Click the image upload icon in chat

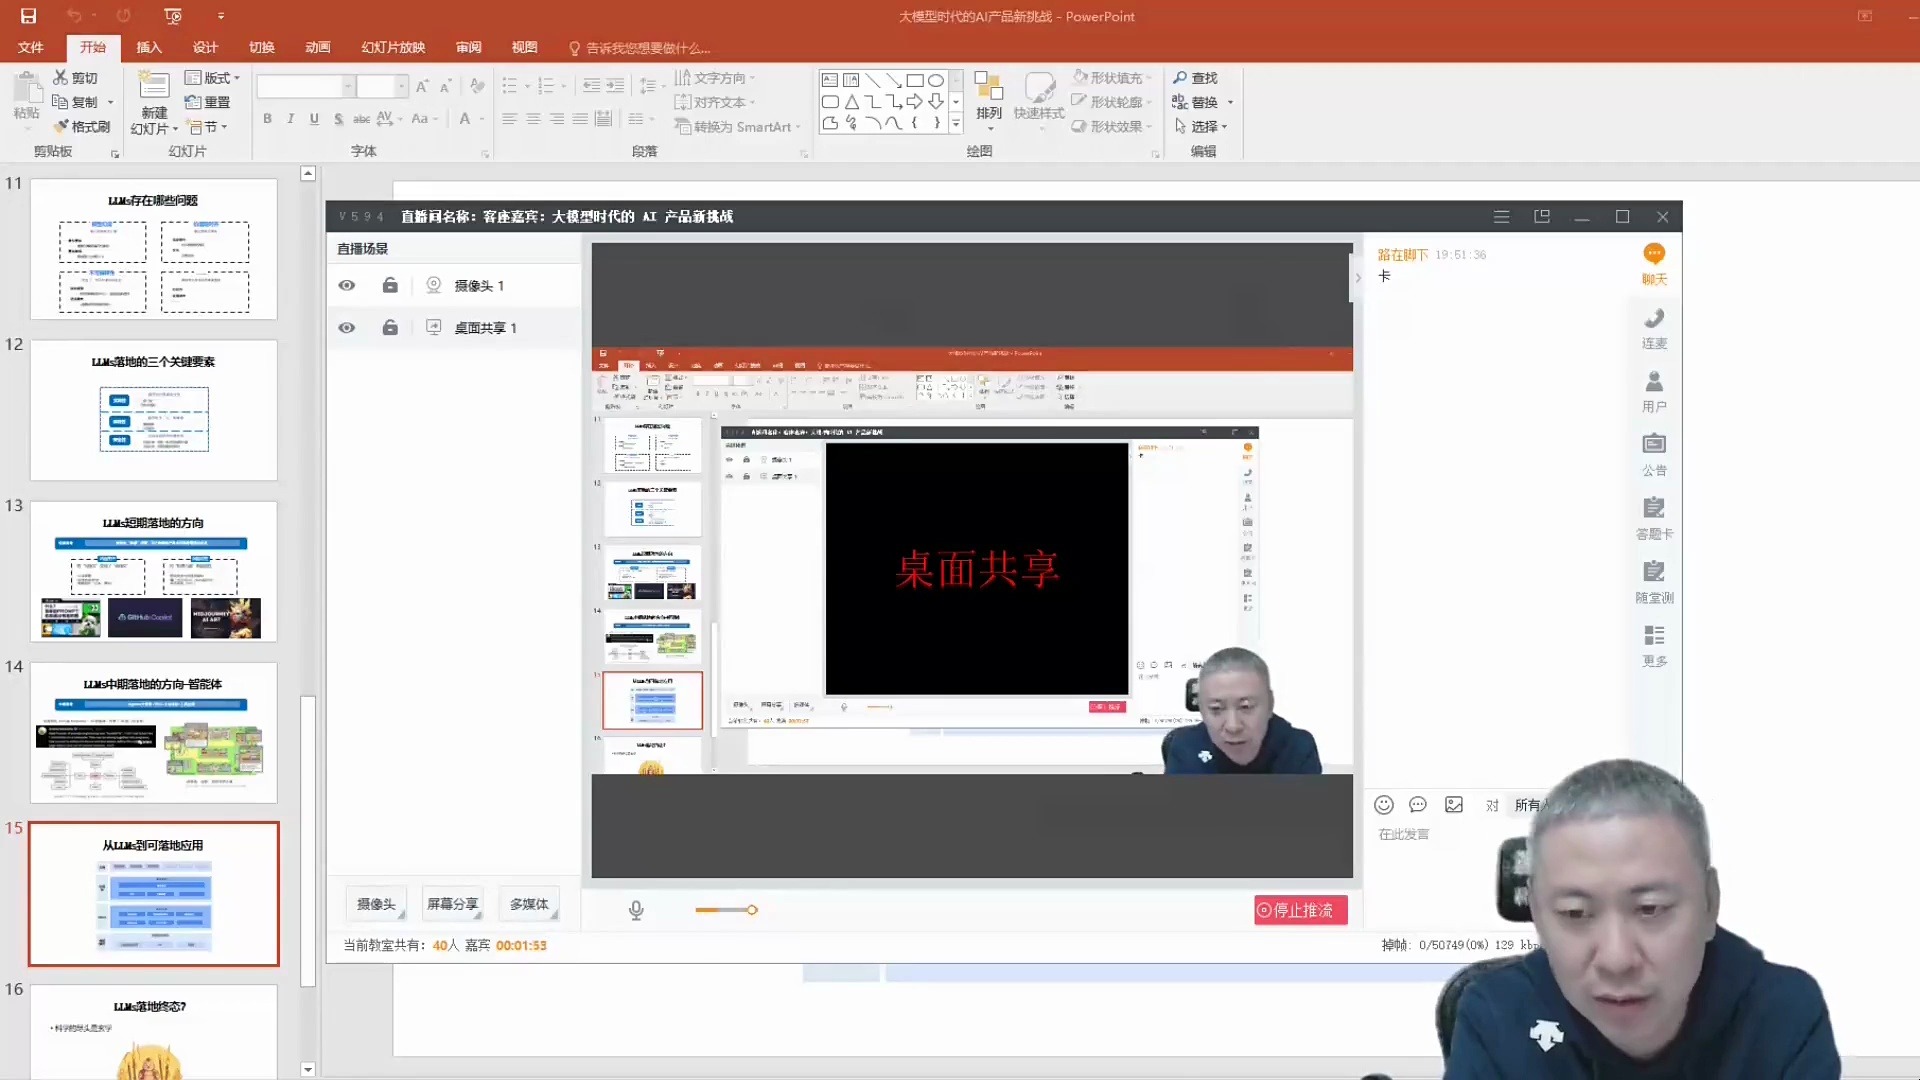click(x=1454, y=805)
